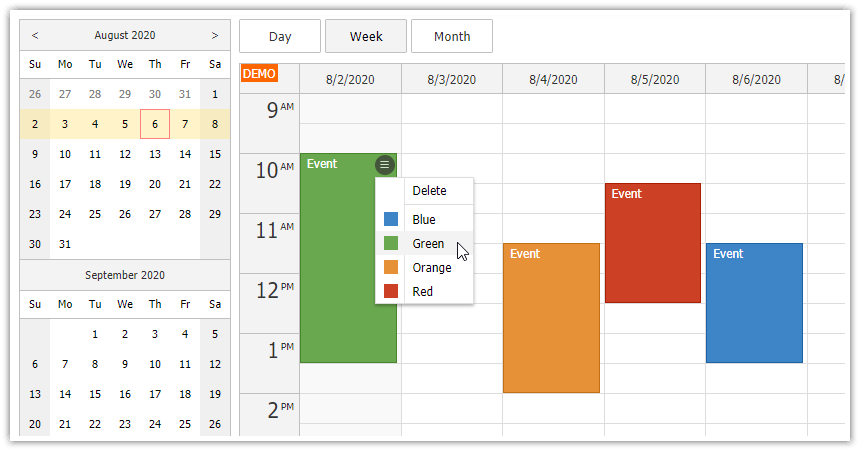Click the 8/3/2020 column header
The height and width of the screenshot is (451, 860).
click(452, 79)
